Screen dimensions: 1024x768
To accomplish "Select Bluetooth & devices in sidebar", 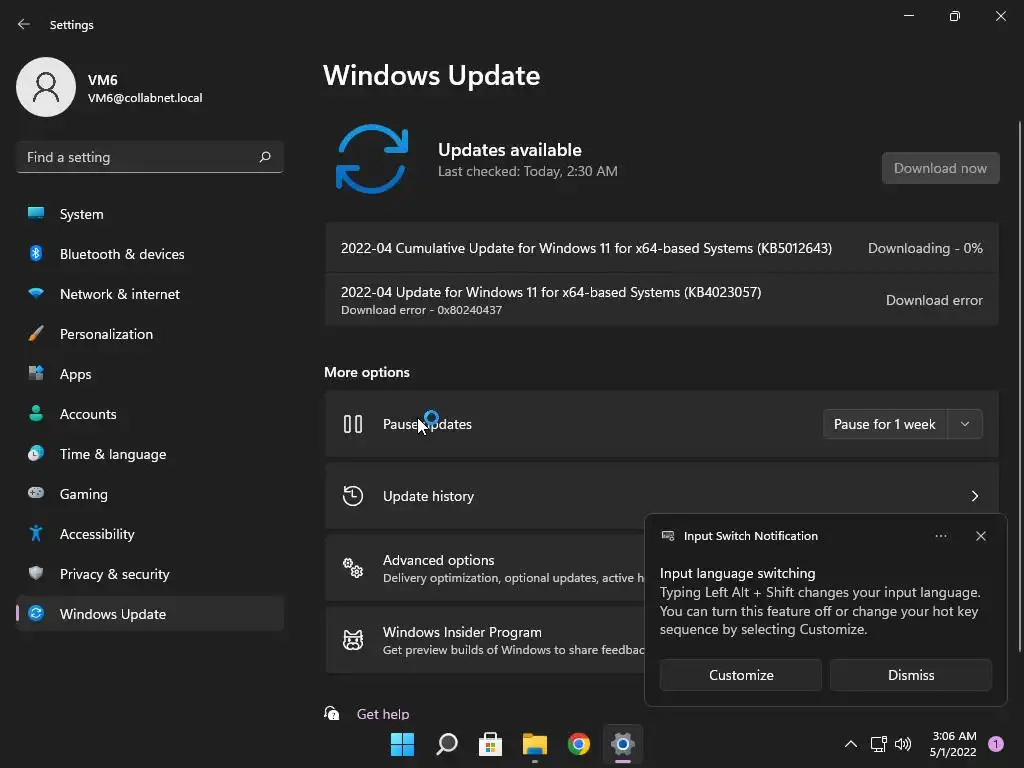I will tap(150, 254).
